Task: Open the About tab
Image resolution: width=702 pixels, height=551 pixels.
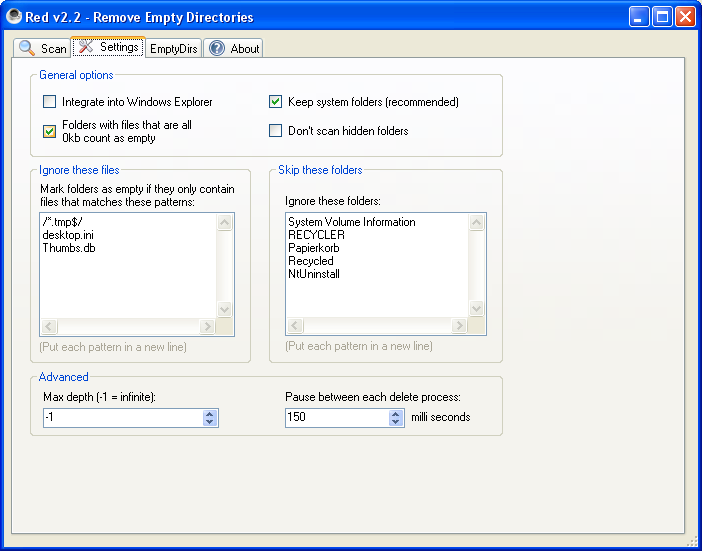Action: [x=233, y=48]
